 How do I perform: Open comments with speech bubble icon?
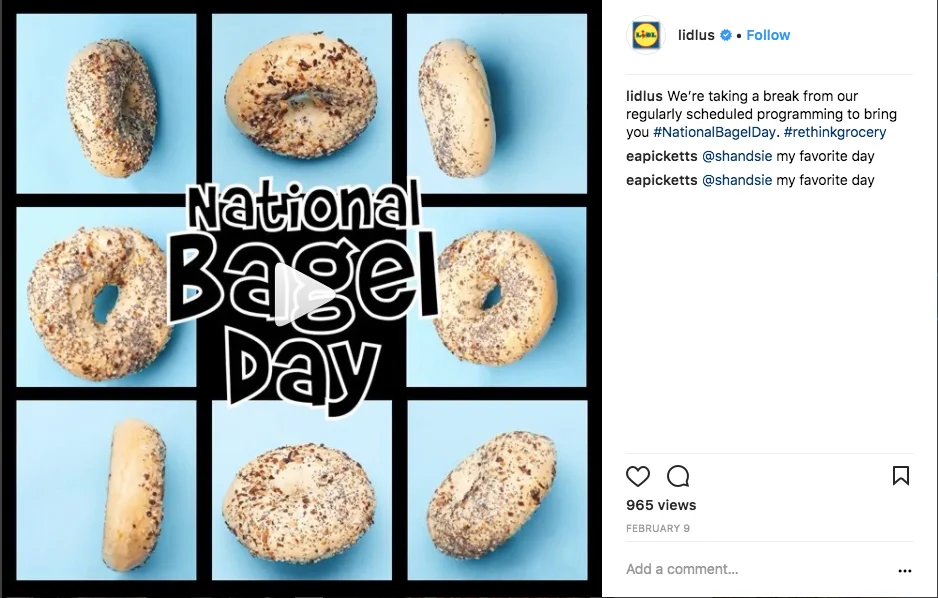click(678, 476)
